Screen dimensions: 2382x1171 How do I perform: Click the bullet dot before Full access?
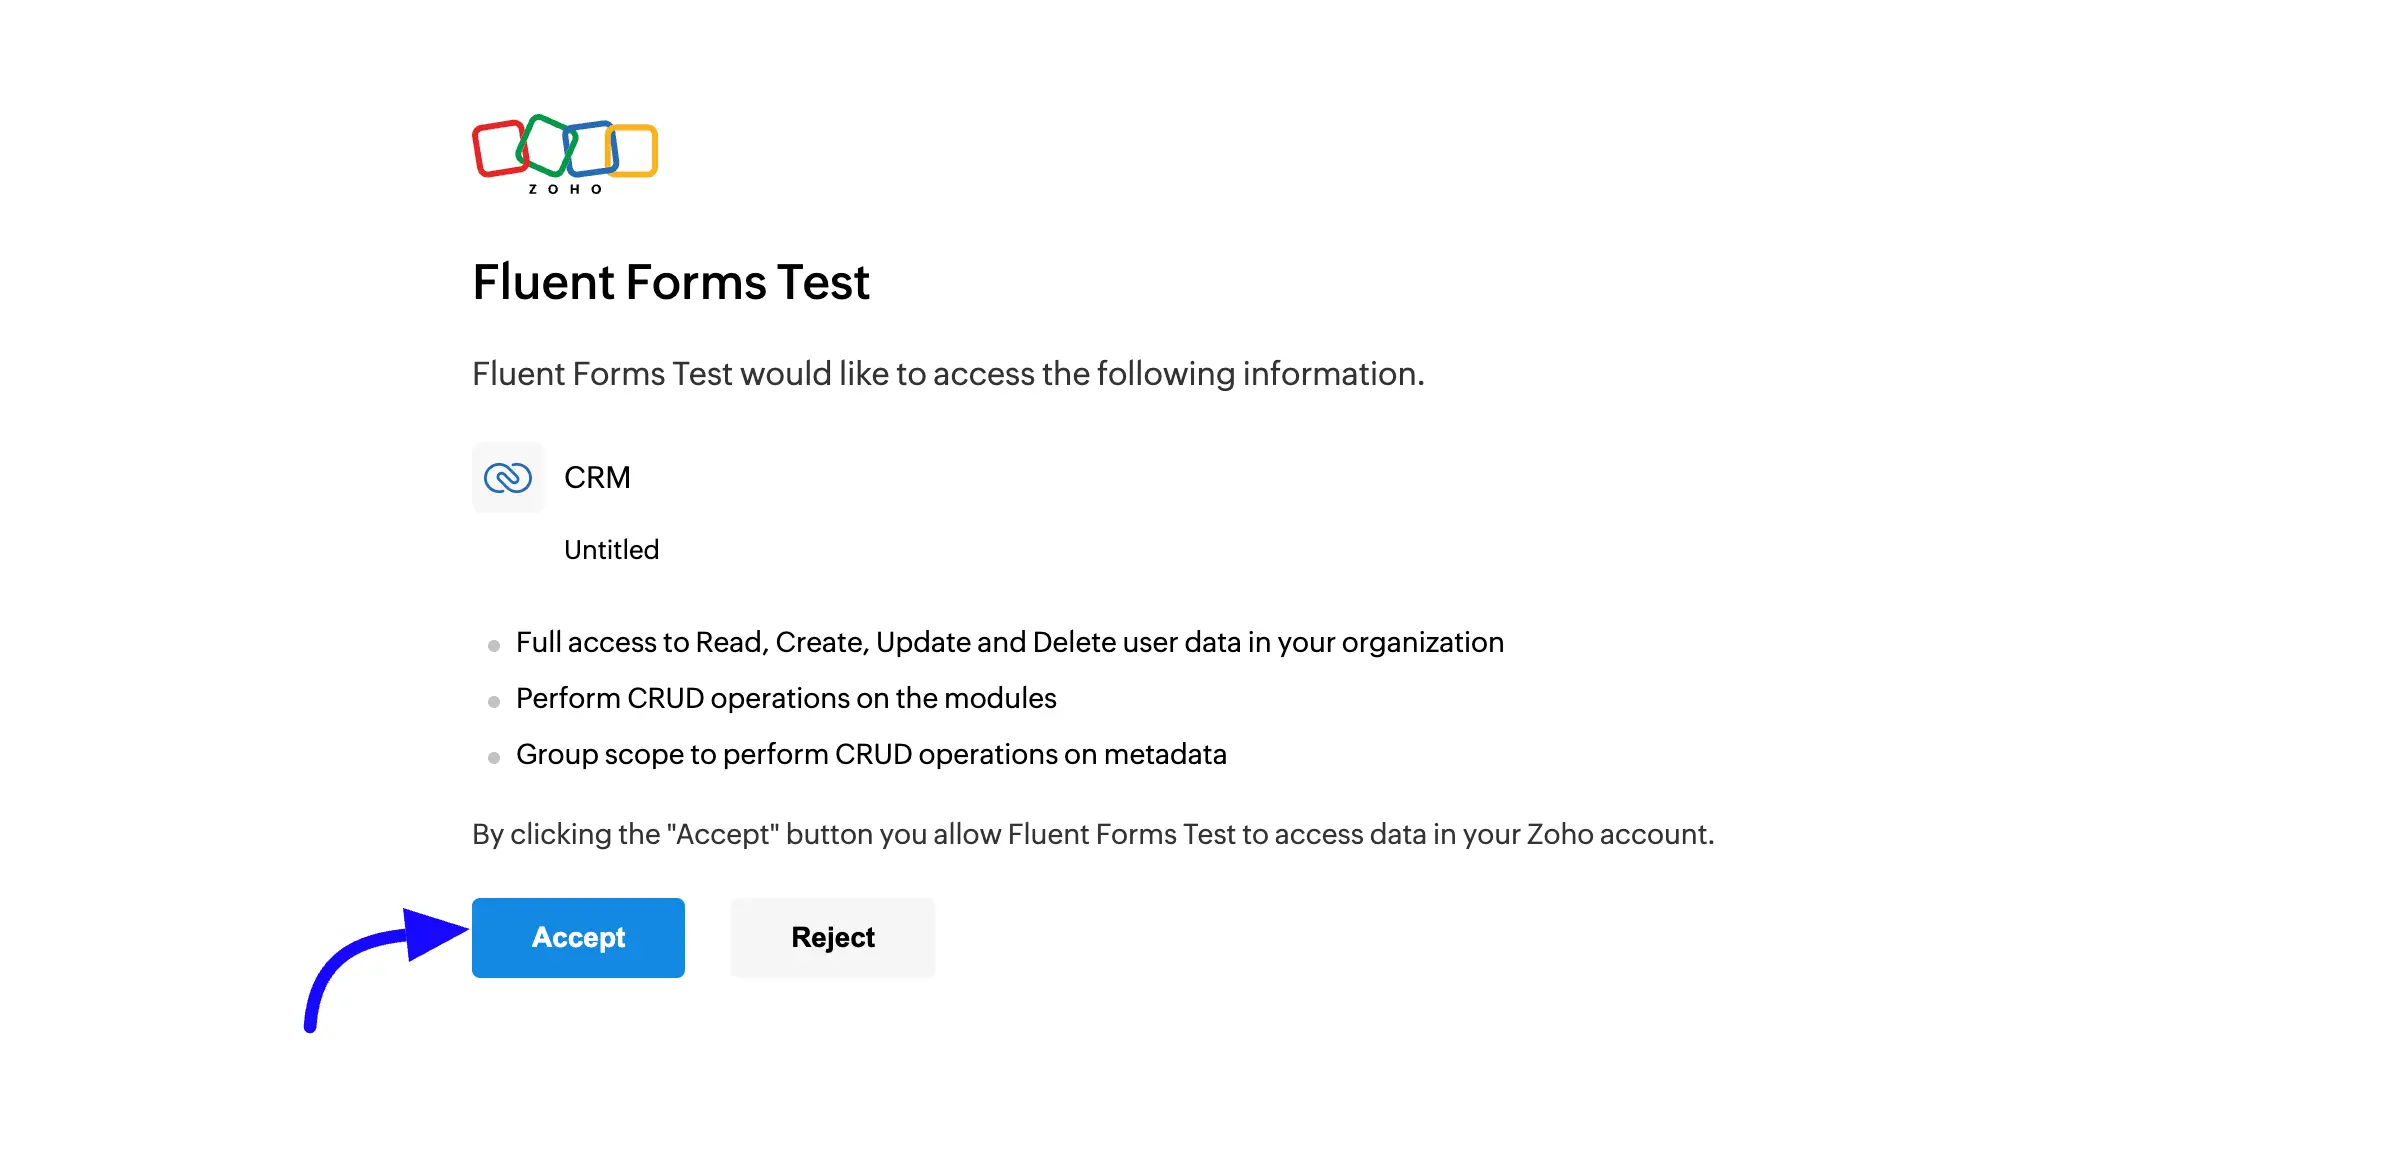pos(493,646)
